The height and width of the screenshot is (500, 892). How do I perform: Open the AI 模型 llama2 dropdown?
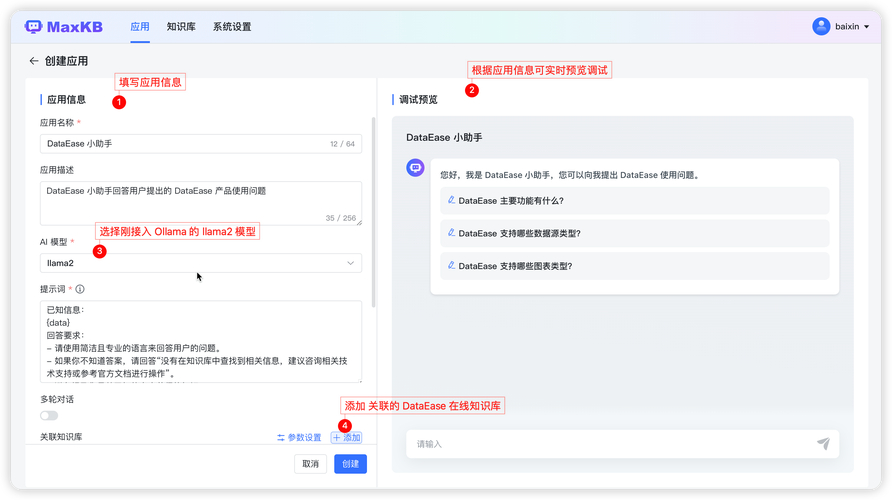tap(201, 263)
